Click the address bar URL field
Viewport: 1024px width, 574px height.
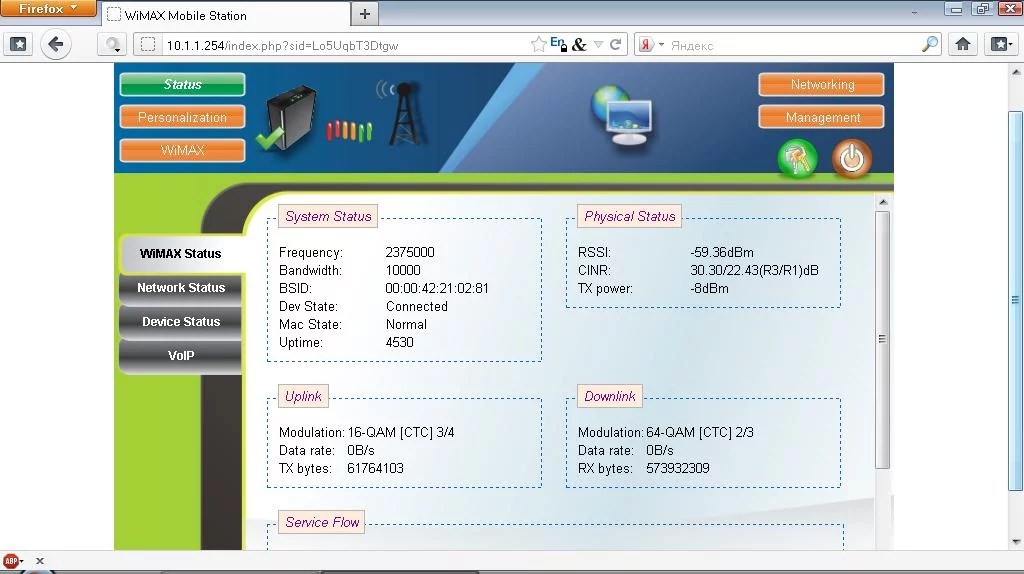[x=340, y=45]
